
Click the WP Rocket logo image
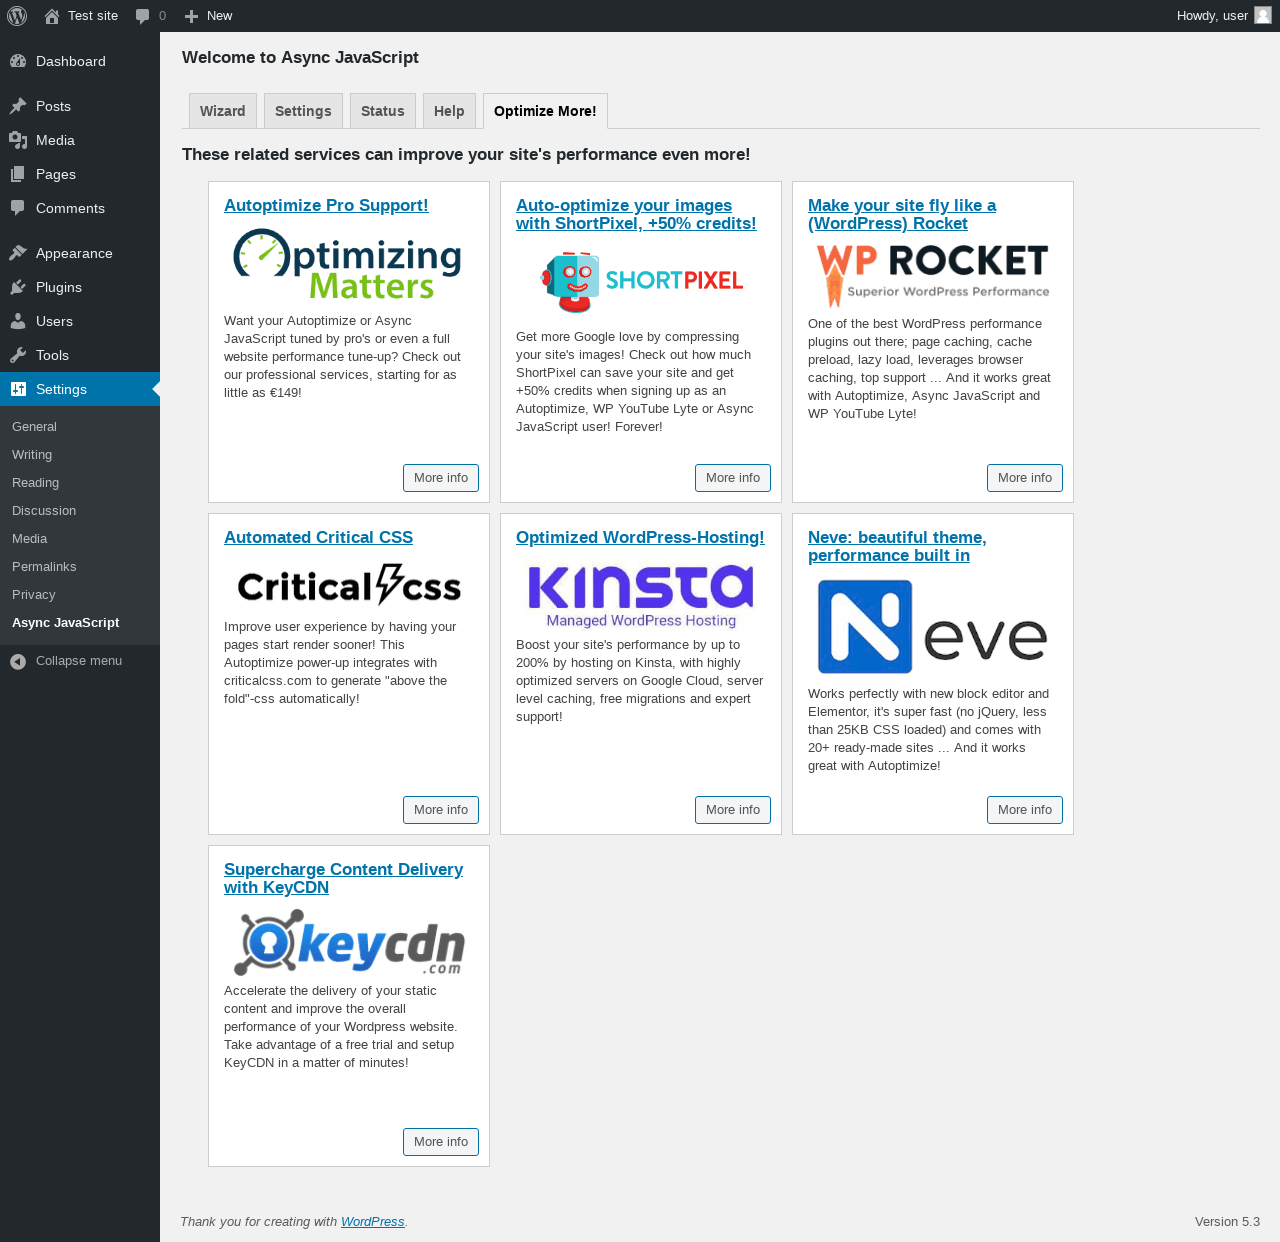(x=933, y=275)
